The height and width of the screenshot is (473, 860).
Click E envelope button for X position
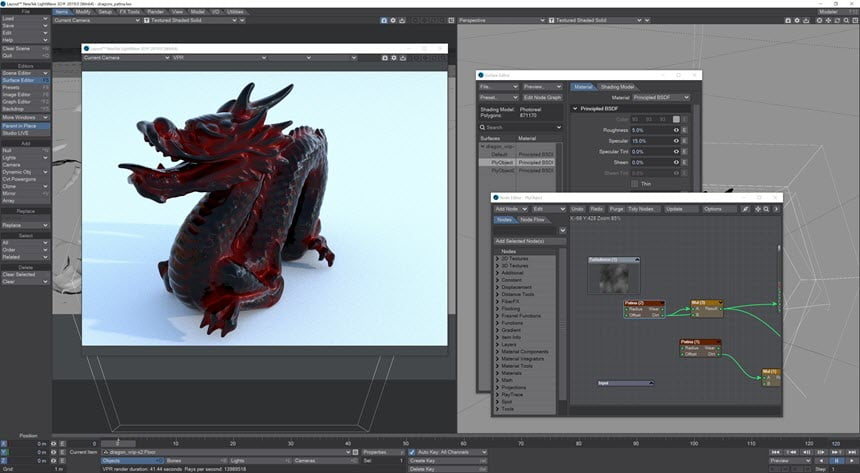(63, 444)
